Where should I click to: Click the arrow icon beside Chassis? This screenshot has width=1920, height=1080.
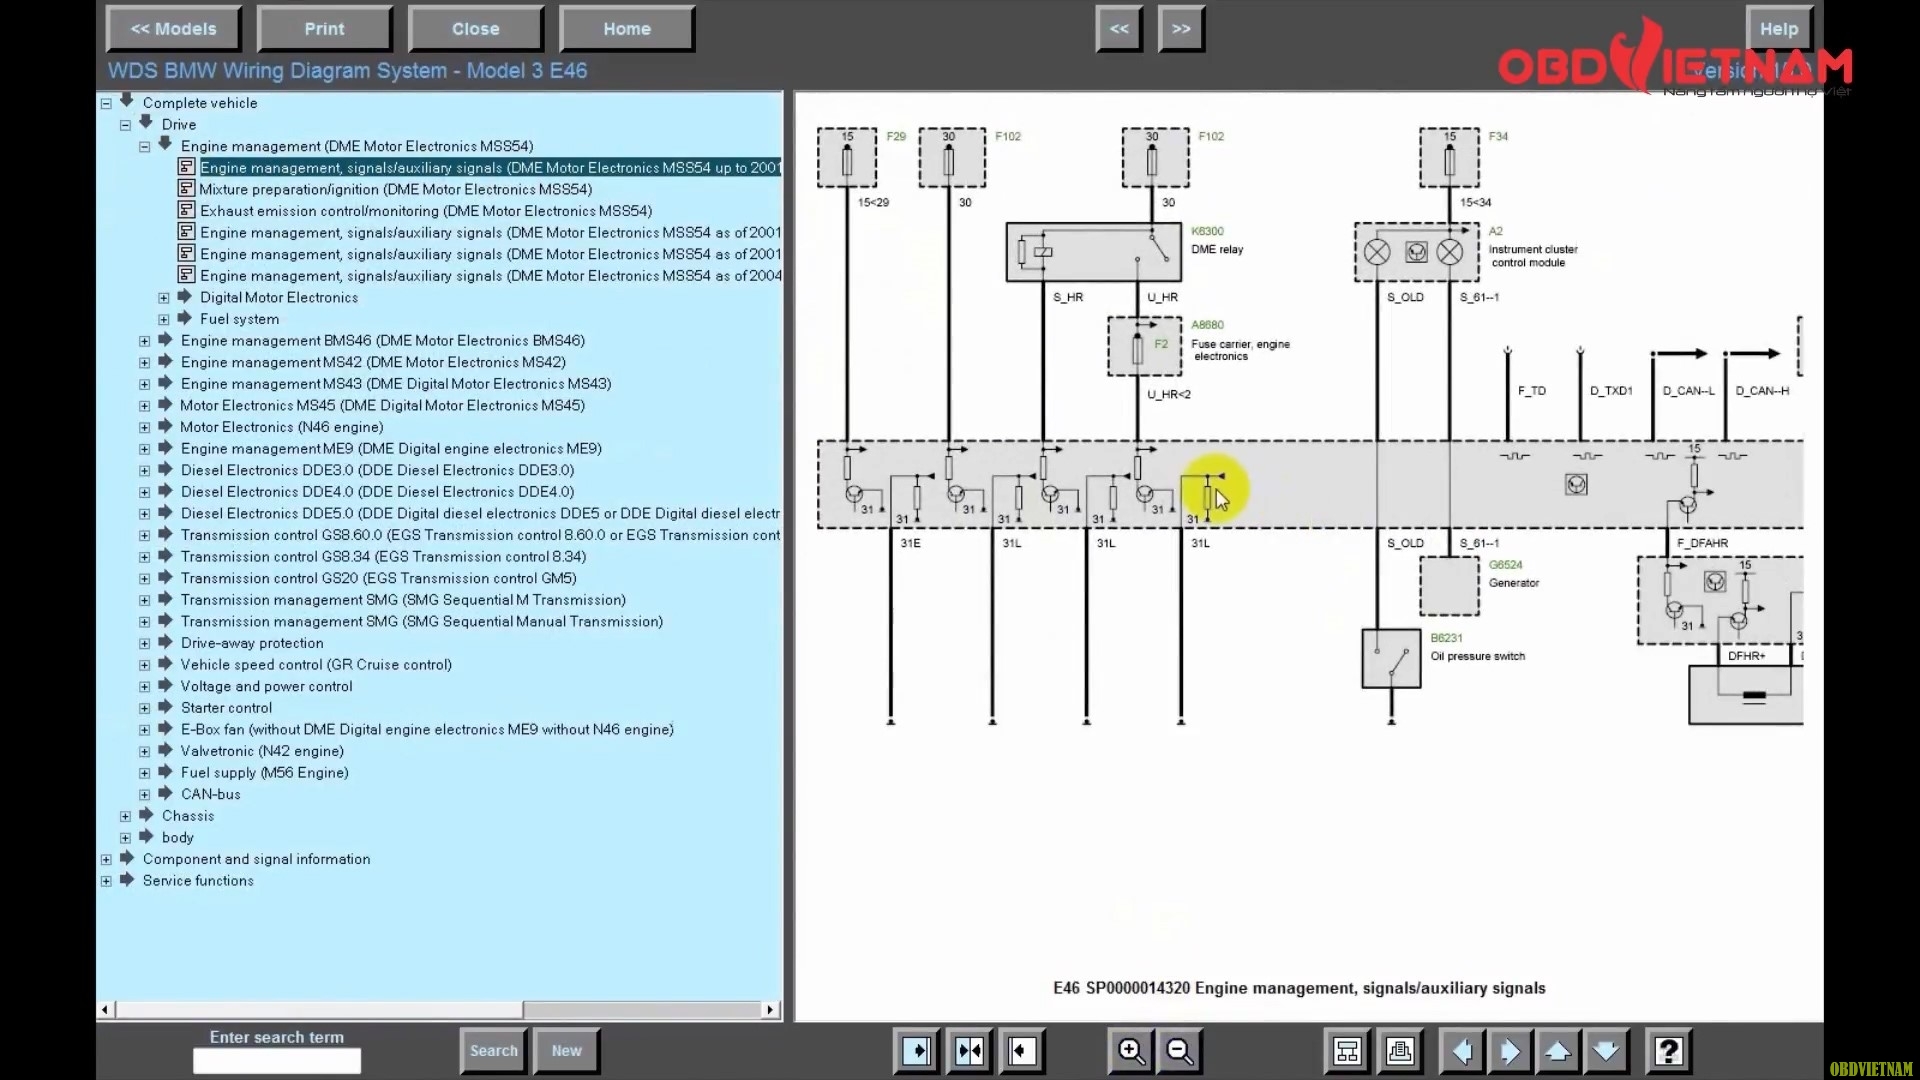[146, 815]
